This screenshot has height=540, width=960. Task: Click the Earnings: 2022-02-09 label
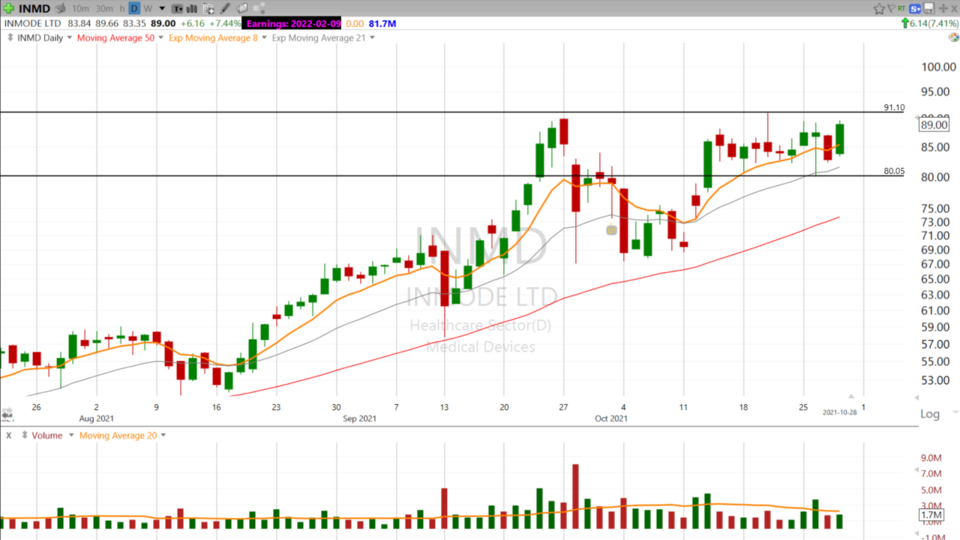click(291, 23)
